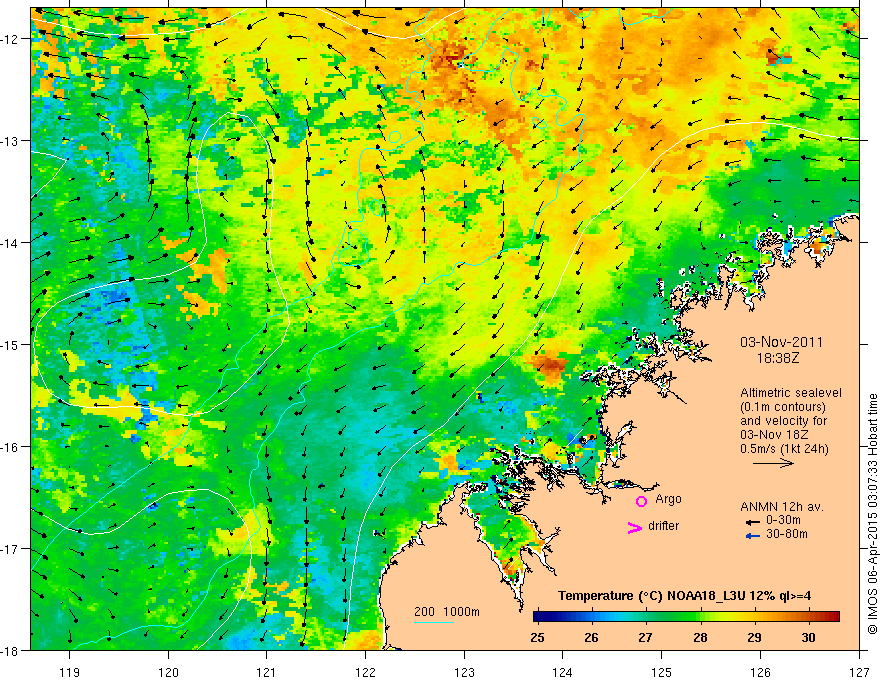The width and height of the screenshot is (880, 680).
Task: Click the IMOS copyright timestamp text
Action: coord(872,513)
